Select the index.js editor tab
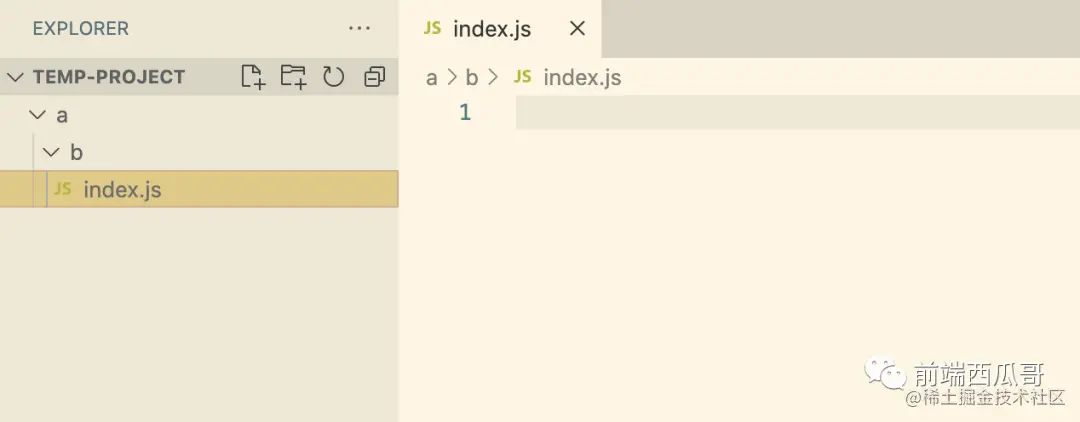Viewport: 1080px width, 422px height. (500, 28)
